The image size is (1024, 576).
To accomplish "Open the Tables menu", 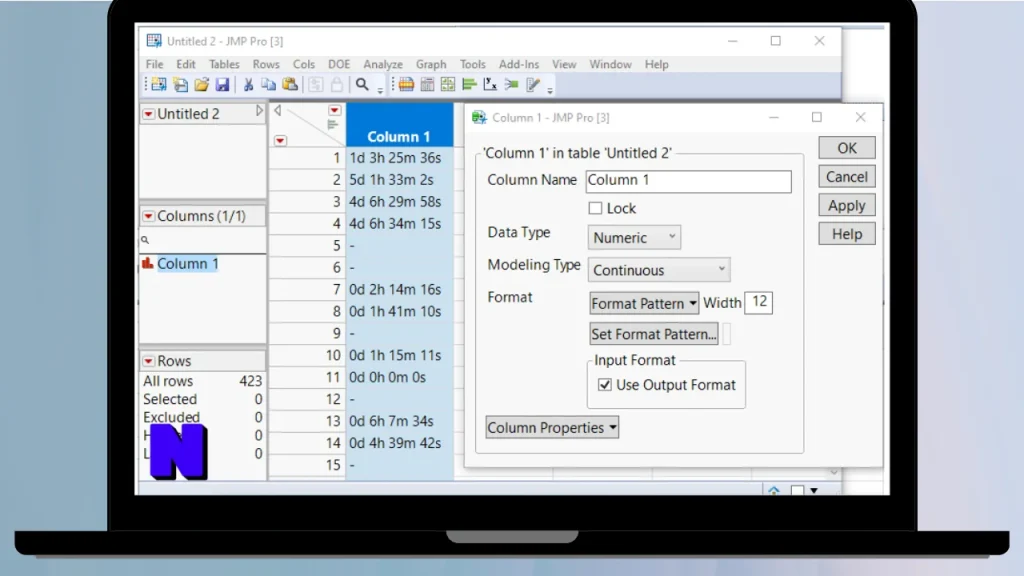I will point(224,64).
